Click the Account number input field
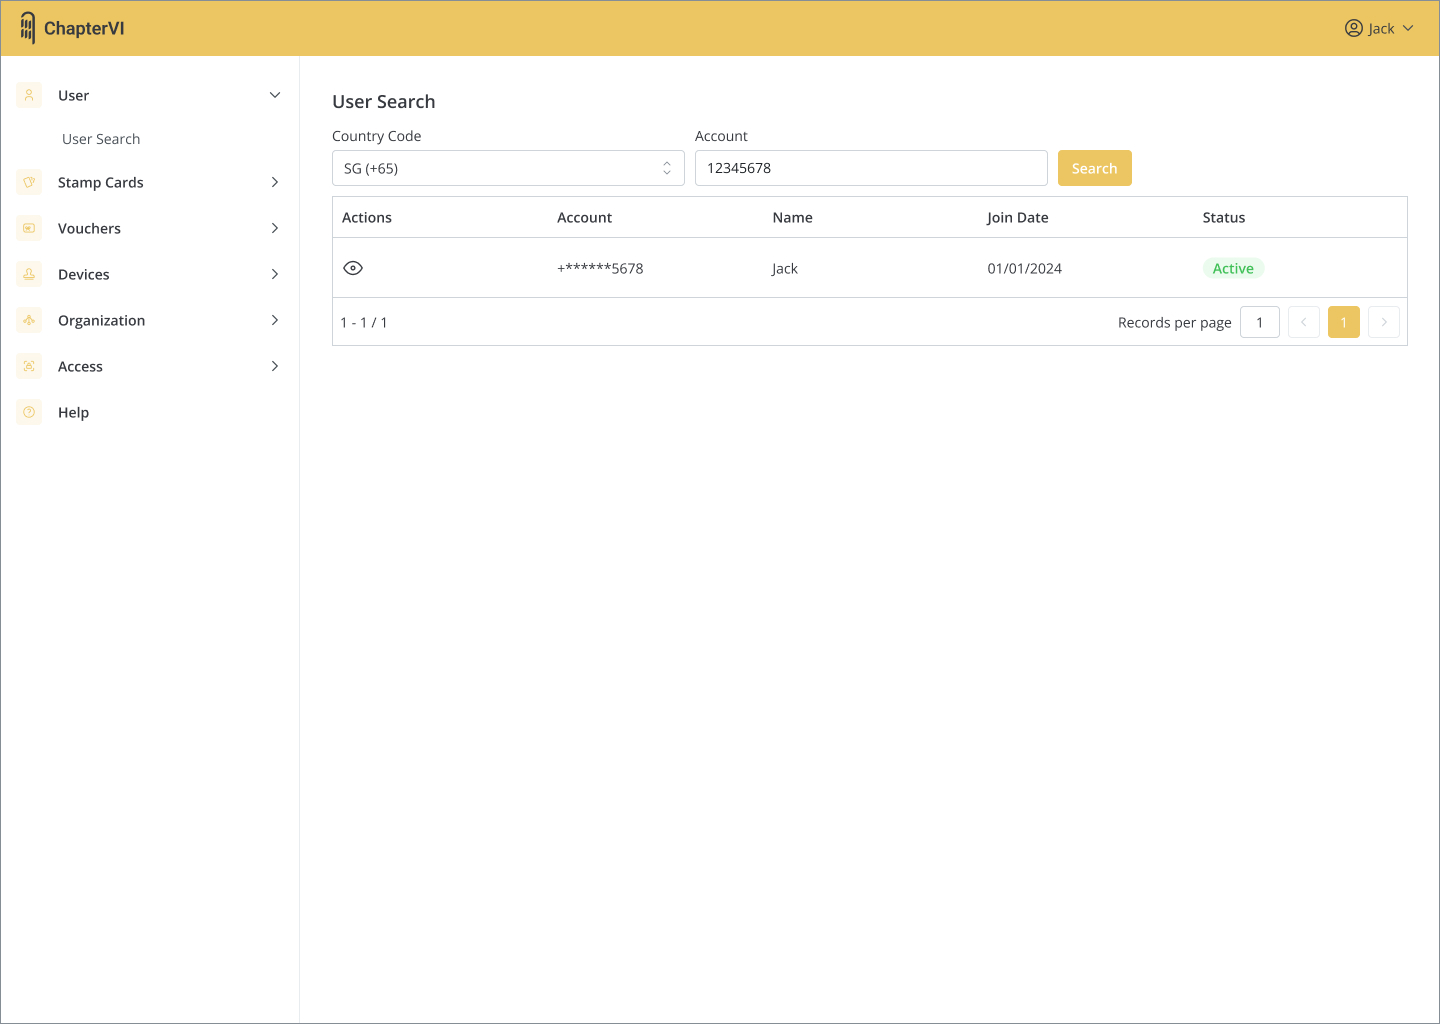Screen dimensions: 1440x1024 870,168
